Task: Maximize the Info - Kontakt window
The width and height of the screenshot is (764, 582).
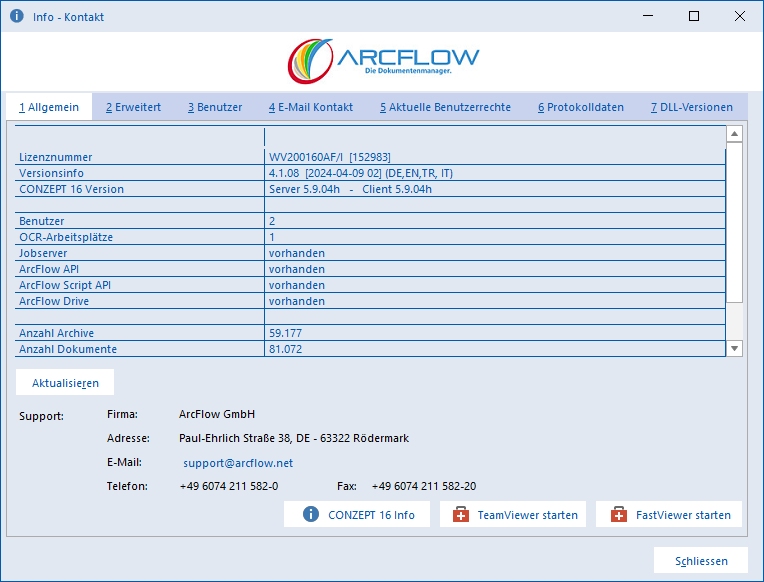Action: (694, 16)
